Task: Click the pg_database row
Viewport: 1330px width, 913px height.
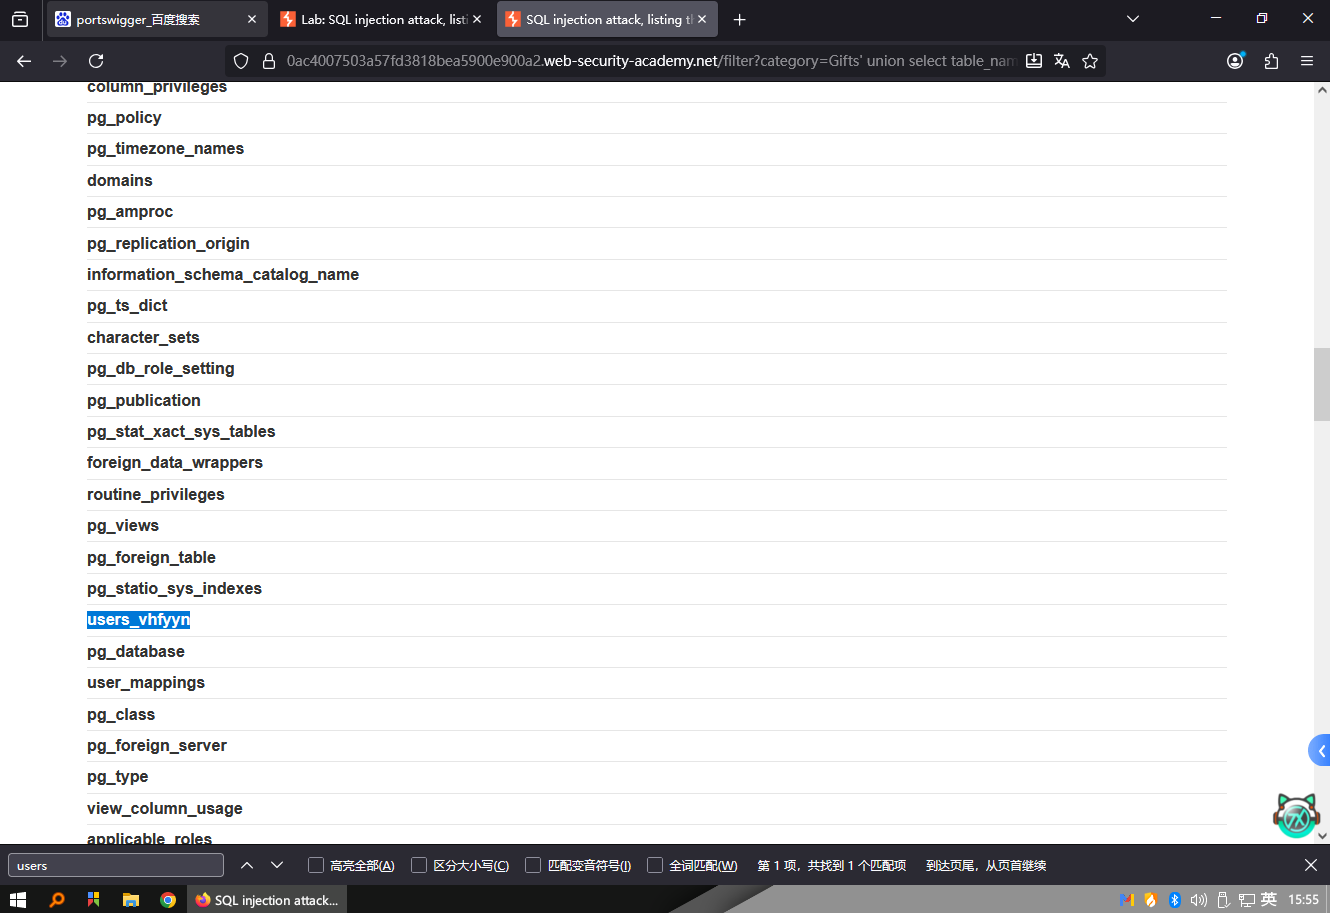Action: [x=656, y=652]
